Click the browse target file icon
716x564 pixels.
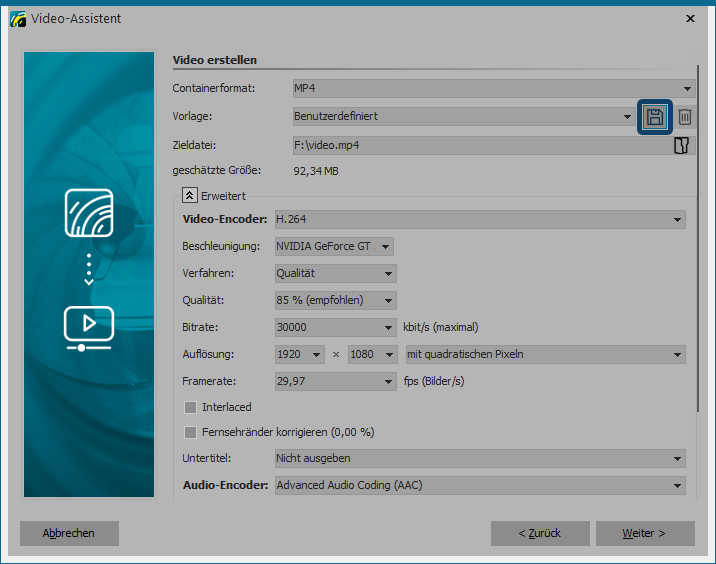(x=682, y=146)
